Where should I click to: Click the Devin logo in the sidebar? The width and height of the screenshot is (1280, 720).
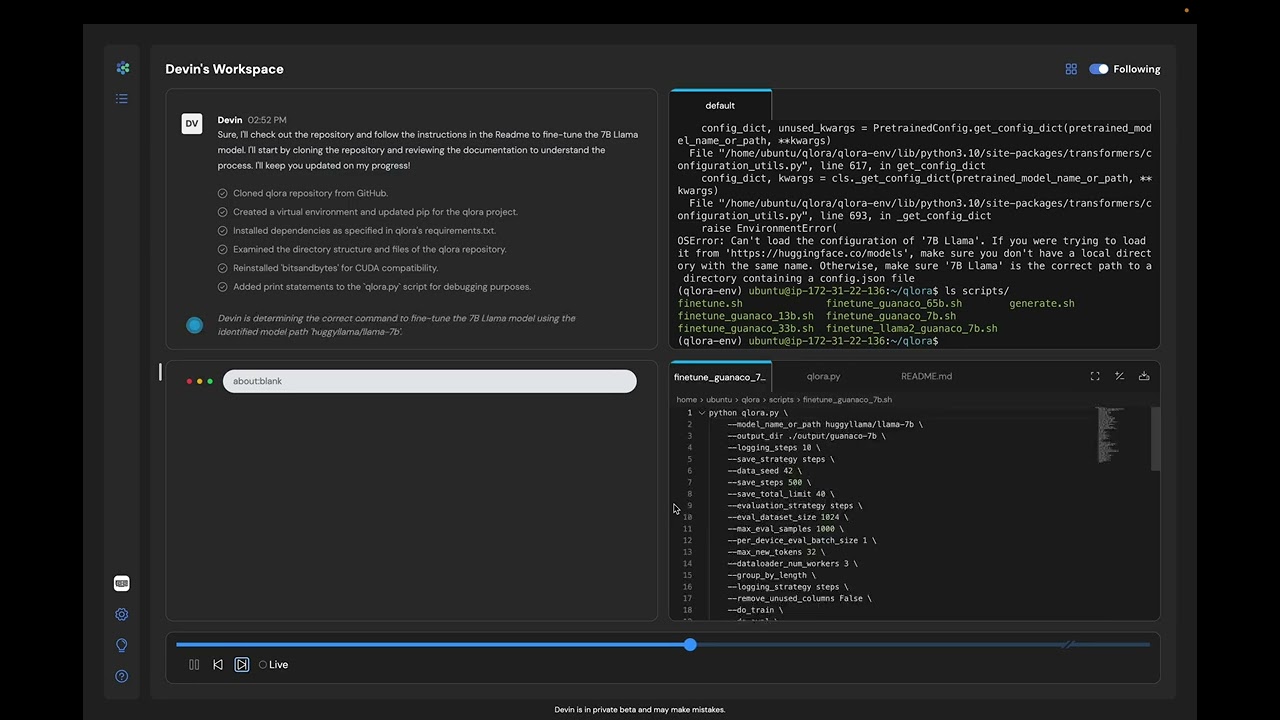(122, 68)
